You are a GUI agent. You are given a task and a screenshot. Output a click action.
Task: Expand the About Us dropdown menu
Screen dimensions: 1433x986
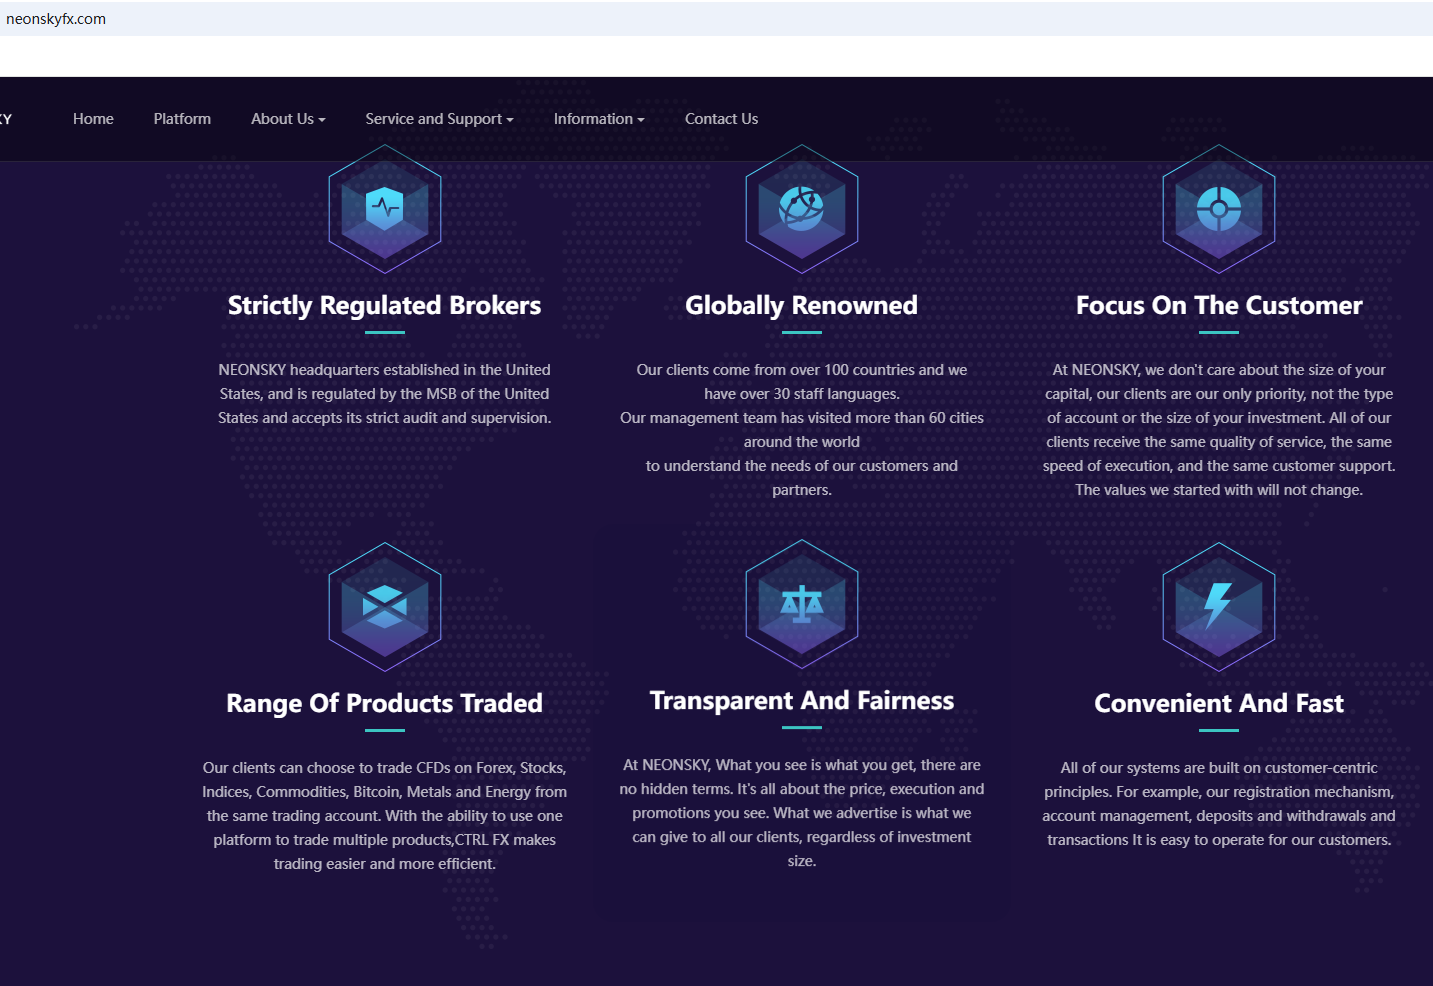point(288,119)
